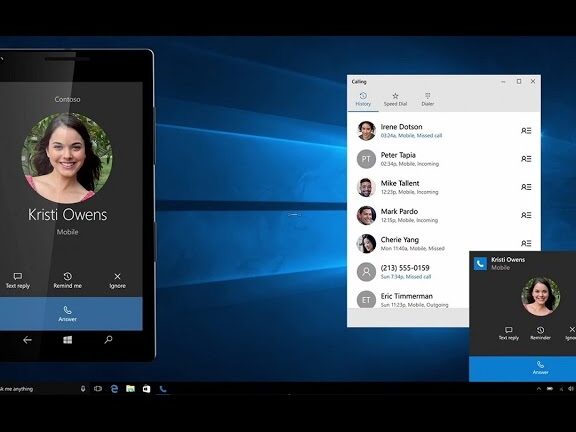
Task: Open File Explorer from the taskbar
Action: 130,388
